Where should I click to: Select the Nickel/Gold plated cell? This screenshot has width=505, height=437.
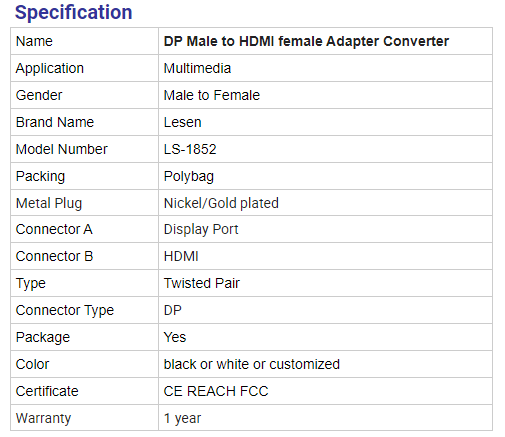[221, 203]
